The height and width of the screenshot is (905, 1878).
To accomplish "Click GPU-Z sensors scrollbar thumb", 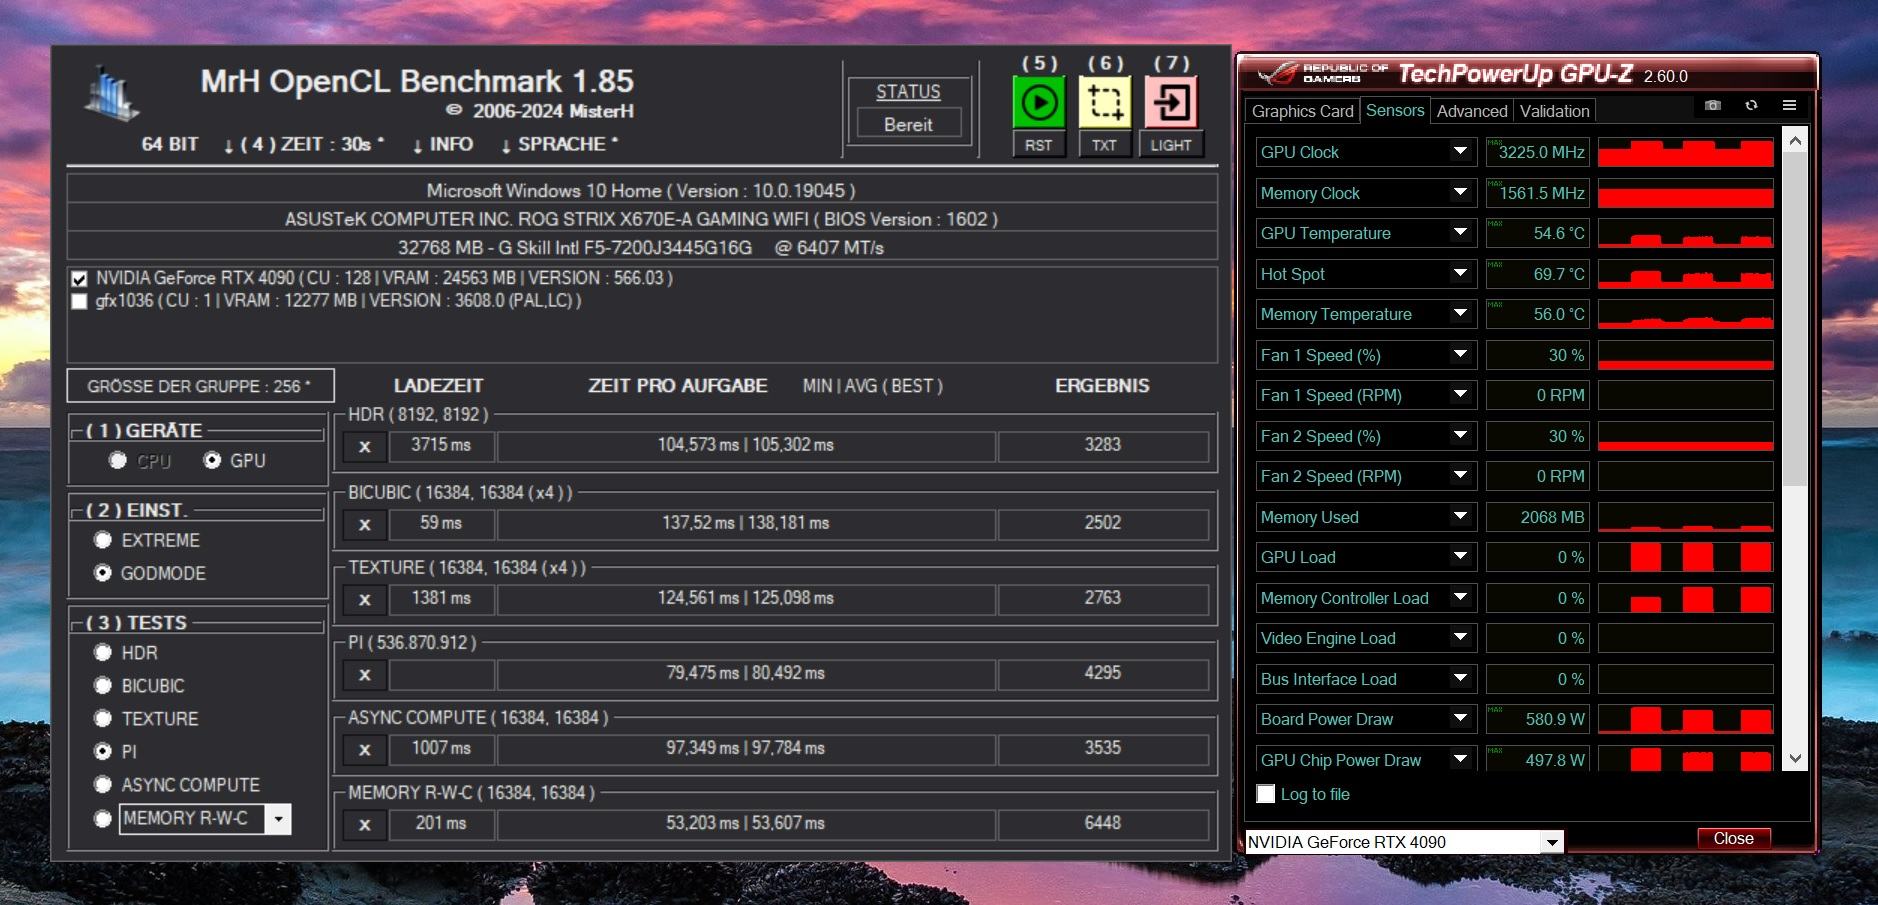I will point(1795,320).
